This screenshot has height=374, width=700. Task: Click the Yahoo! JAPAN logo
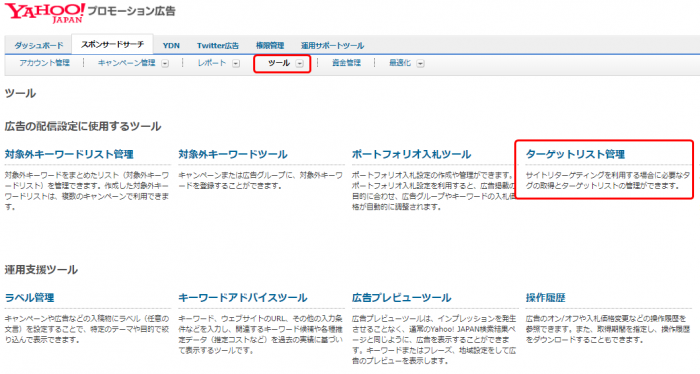click(45, 12)
